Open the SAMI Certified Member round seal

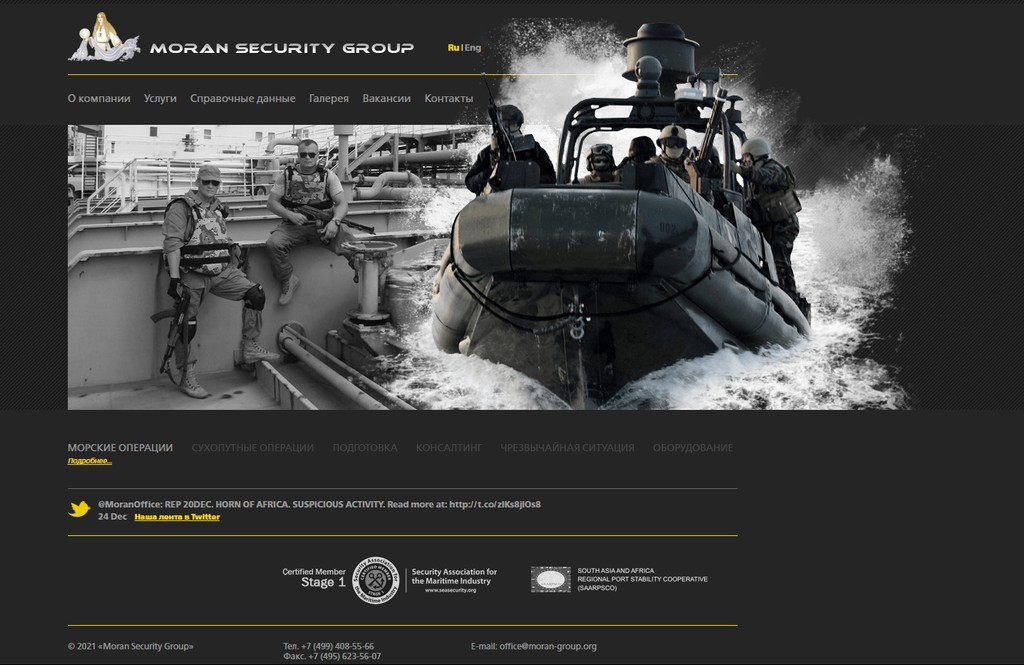pyautogui.click(x=376, y=580)
